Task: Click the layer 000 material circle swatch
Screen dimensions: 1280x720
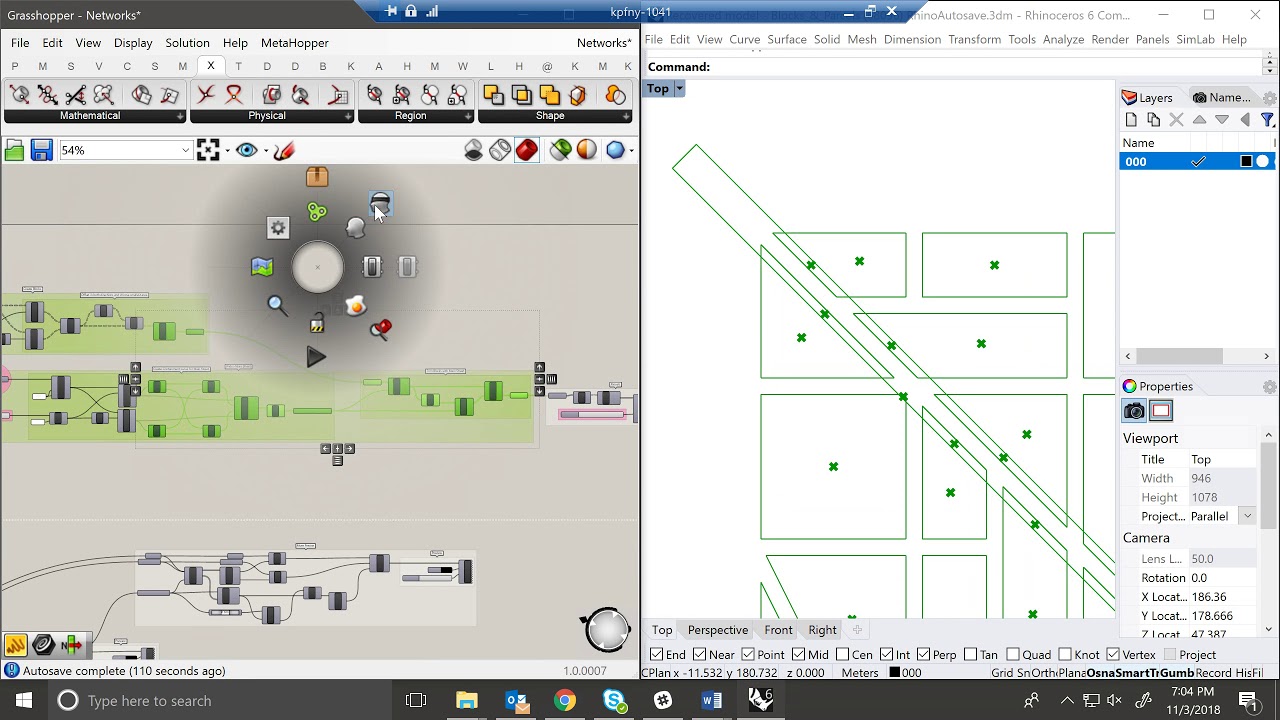Action: point(1263,162)
